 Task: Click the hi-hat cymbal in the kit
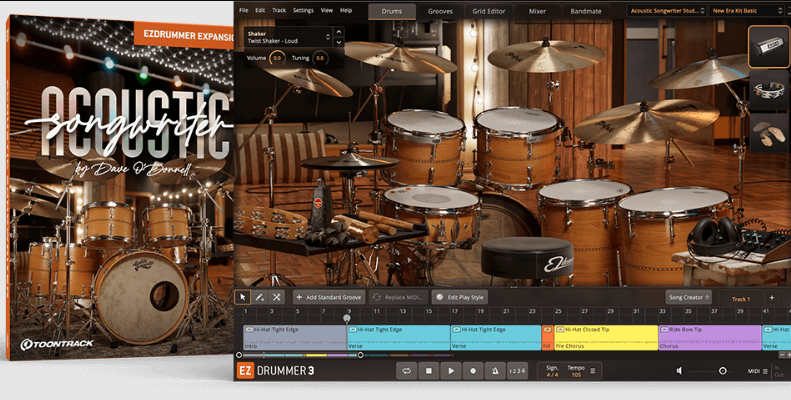(x=350, y=161)
